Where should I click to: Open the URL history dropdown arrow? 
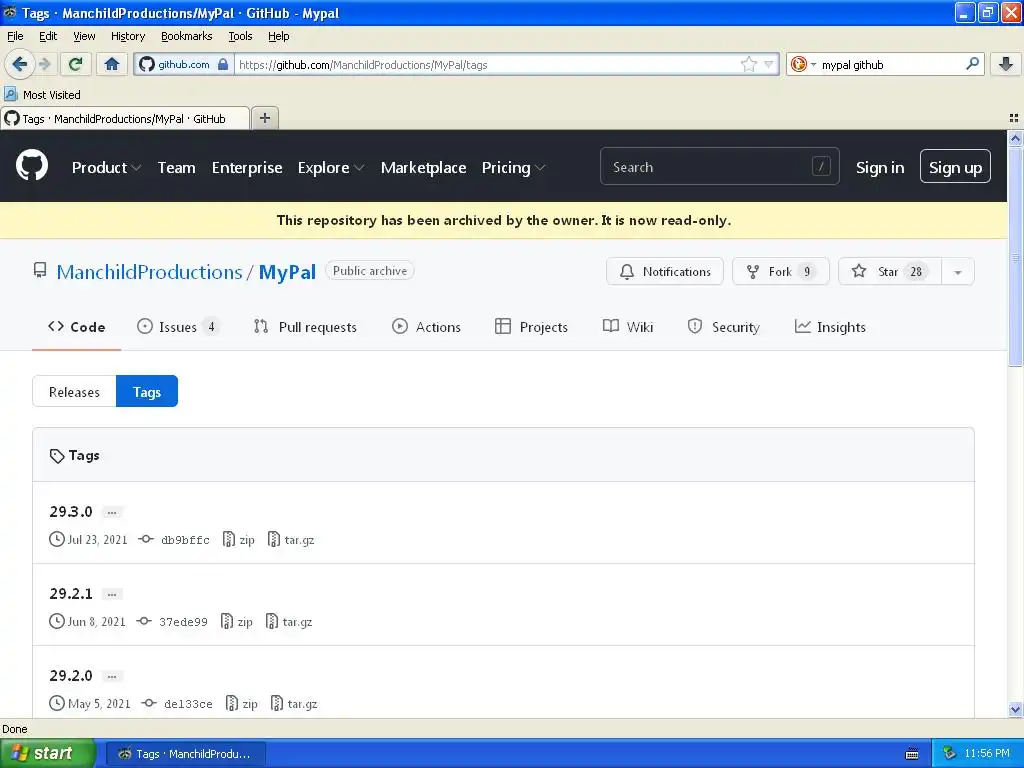pyautogui.click(x=769, y=64)
